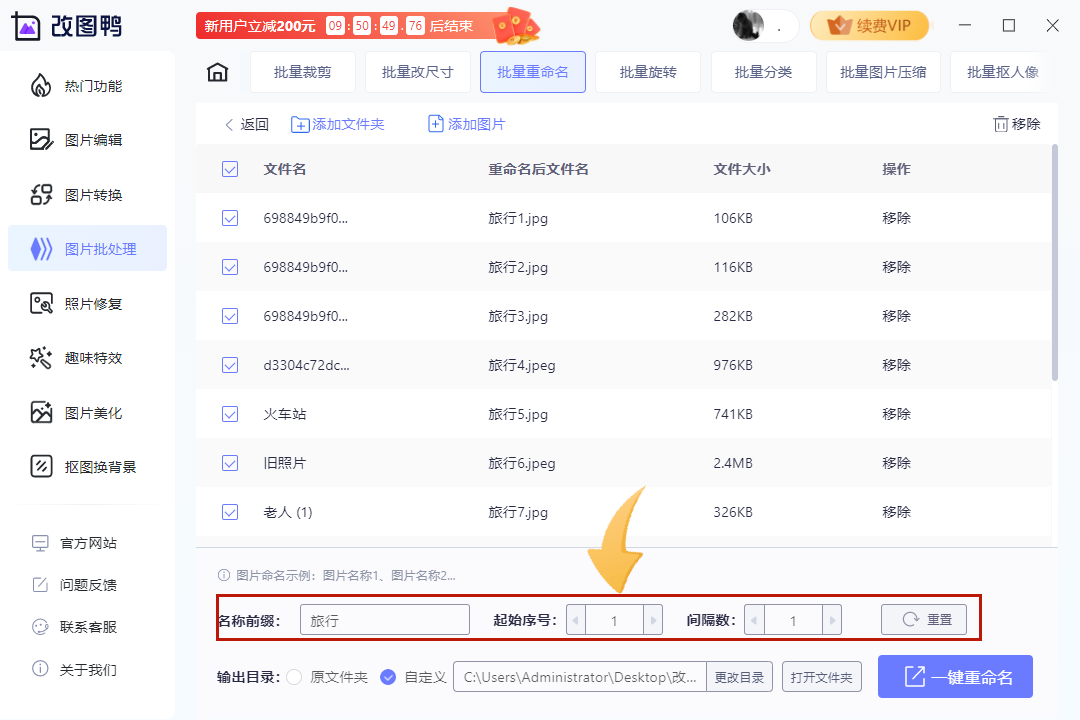1080x720 pixels.
Task: Uncheck the 火车站 file row checkbox
Action: [230, 414]
